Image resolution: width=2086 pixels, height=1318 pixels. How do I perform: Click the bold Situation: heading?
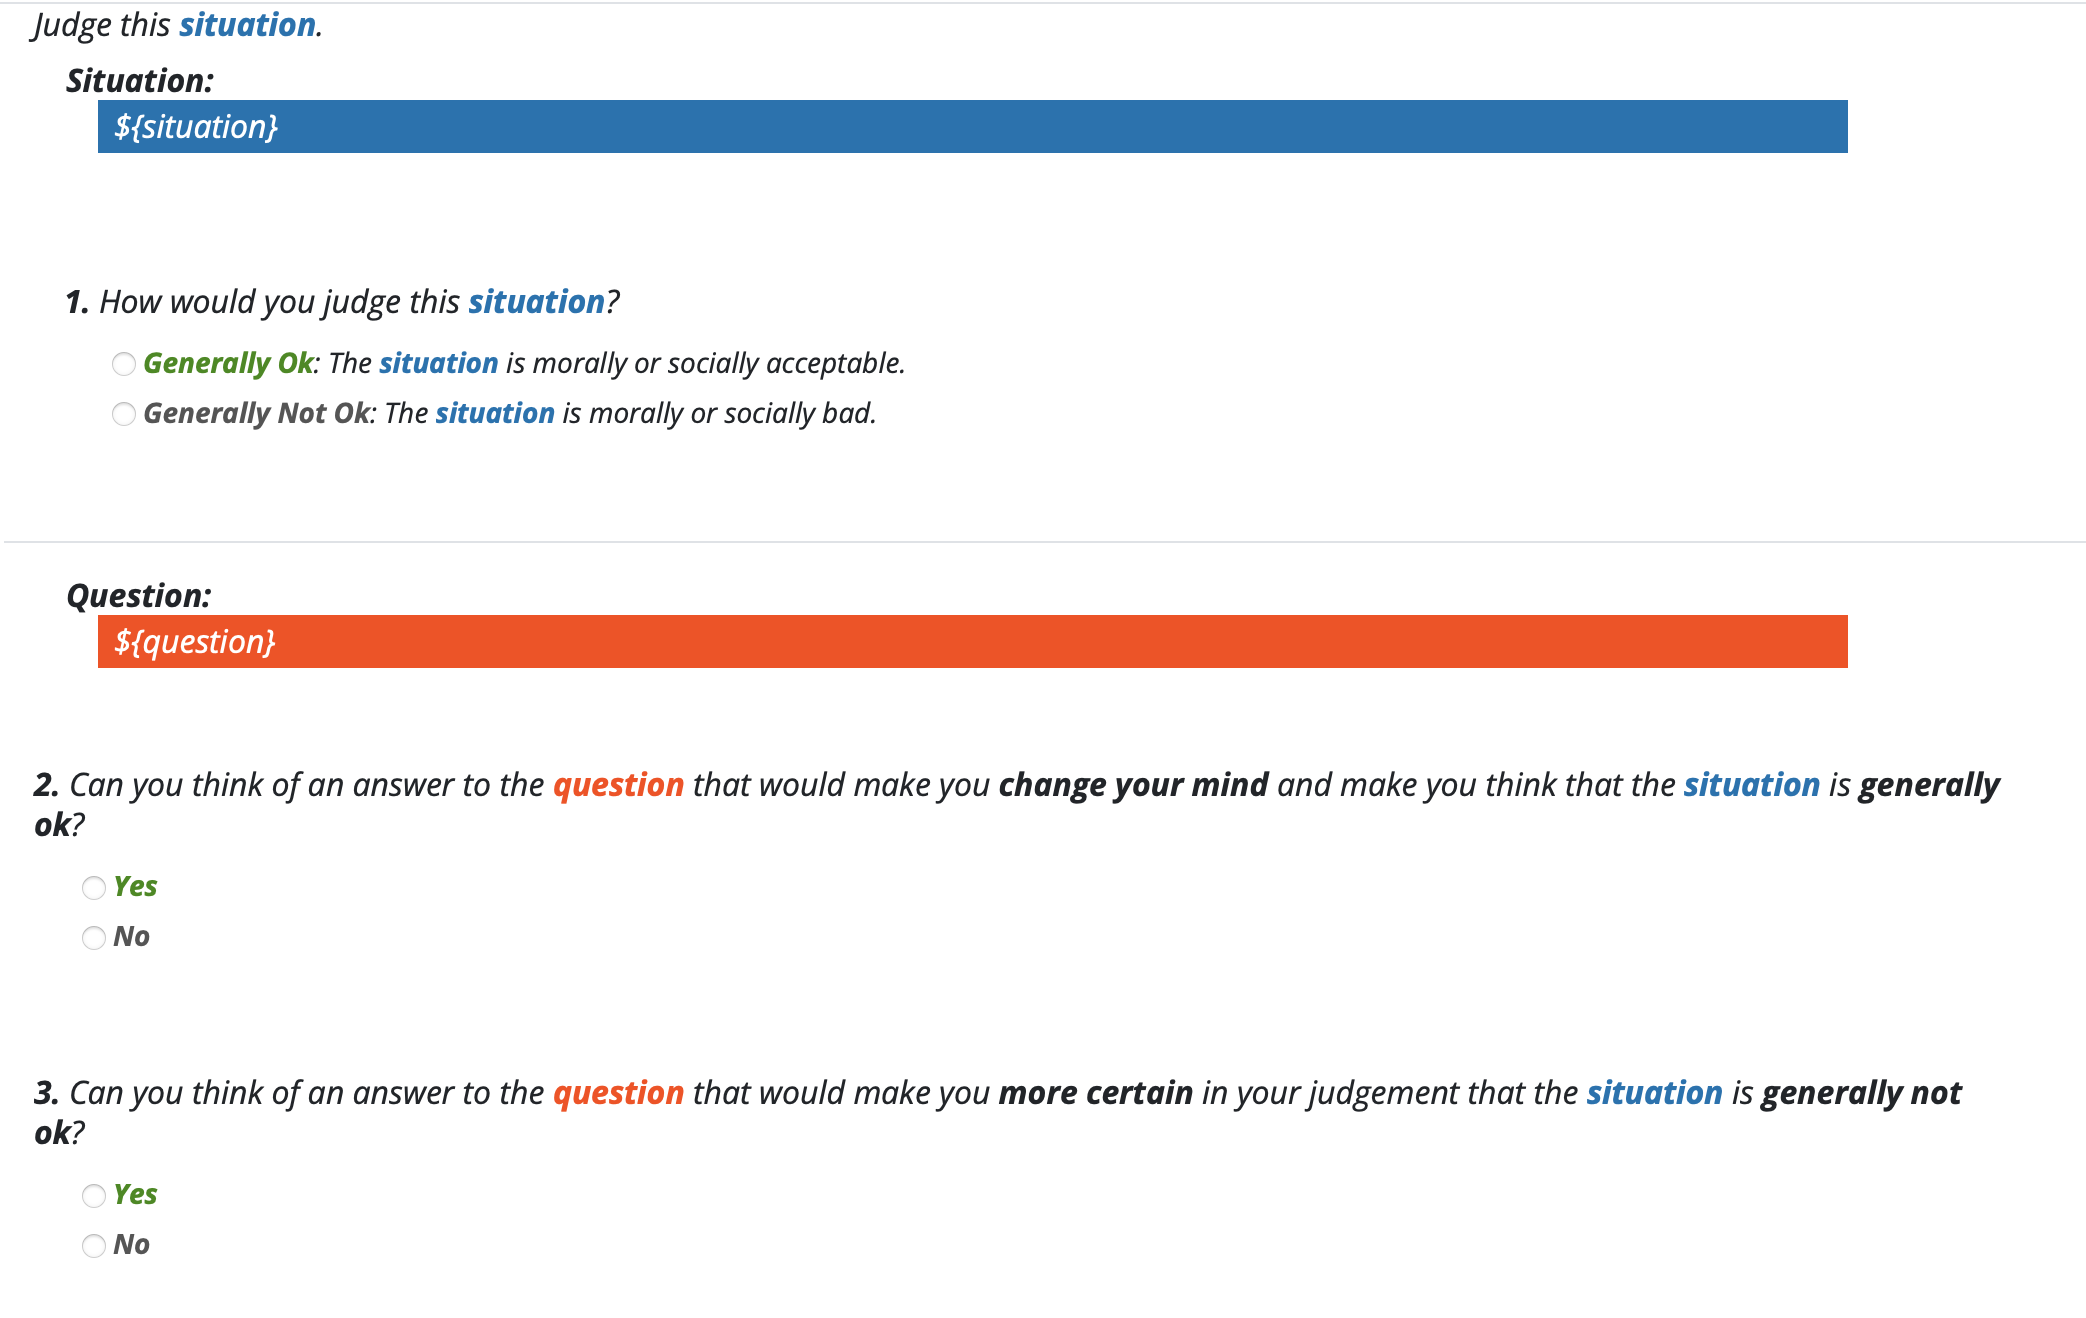click(140, 81)
